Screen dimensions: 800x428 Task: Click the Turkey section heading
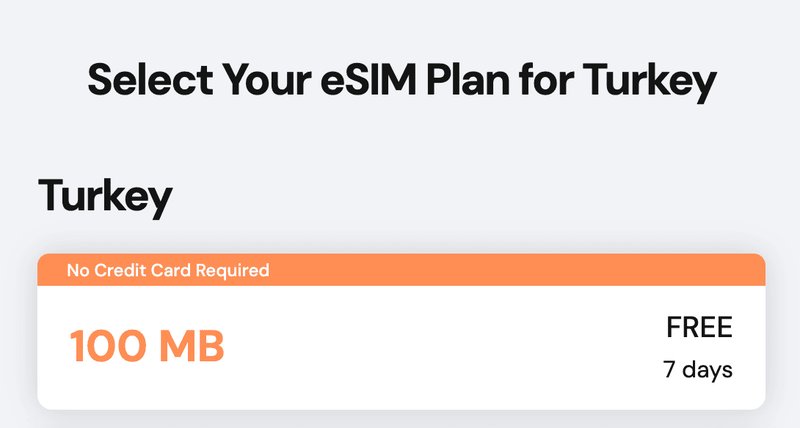(105, 197)
